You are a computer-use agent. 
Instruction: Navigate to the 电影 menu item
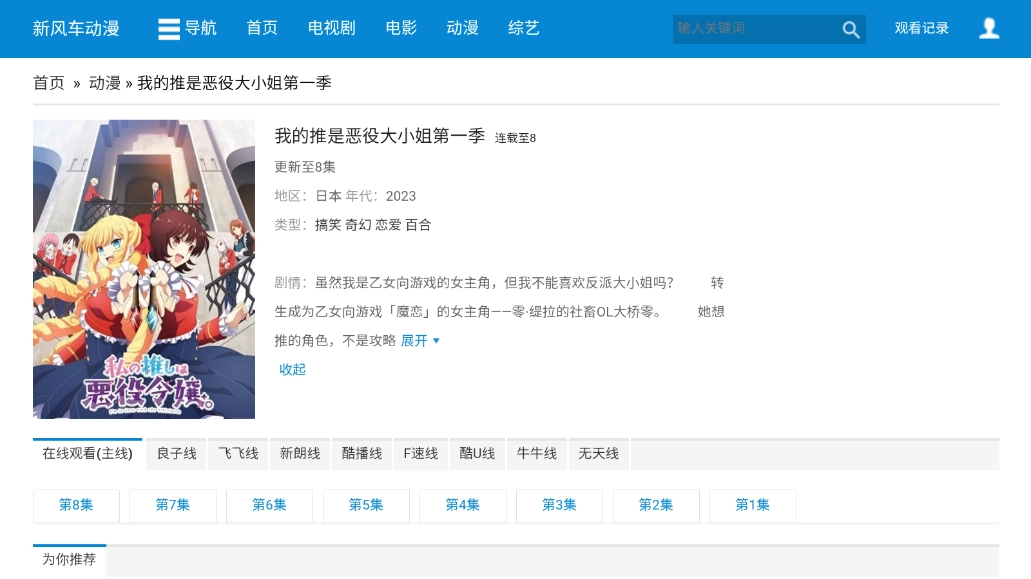tap(400, 28)
